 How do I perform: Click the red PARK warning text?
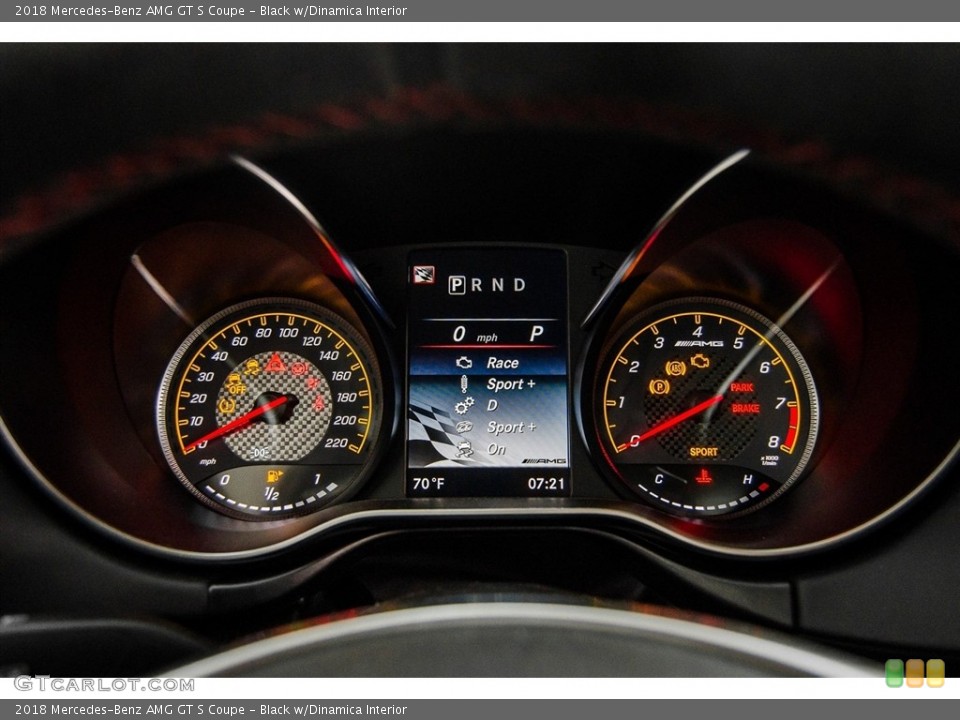pos(741,387)
